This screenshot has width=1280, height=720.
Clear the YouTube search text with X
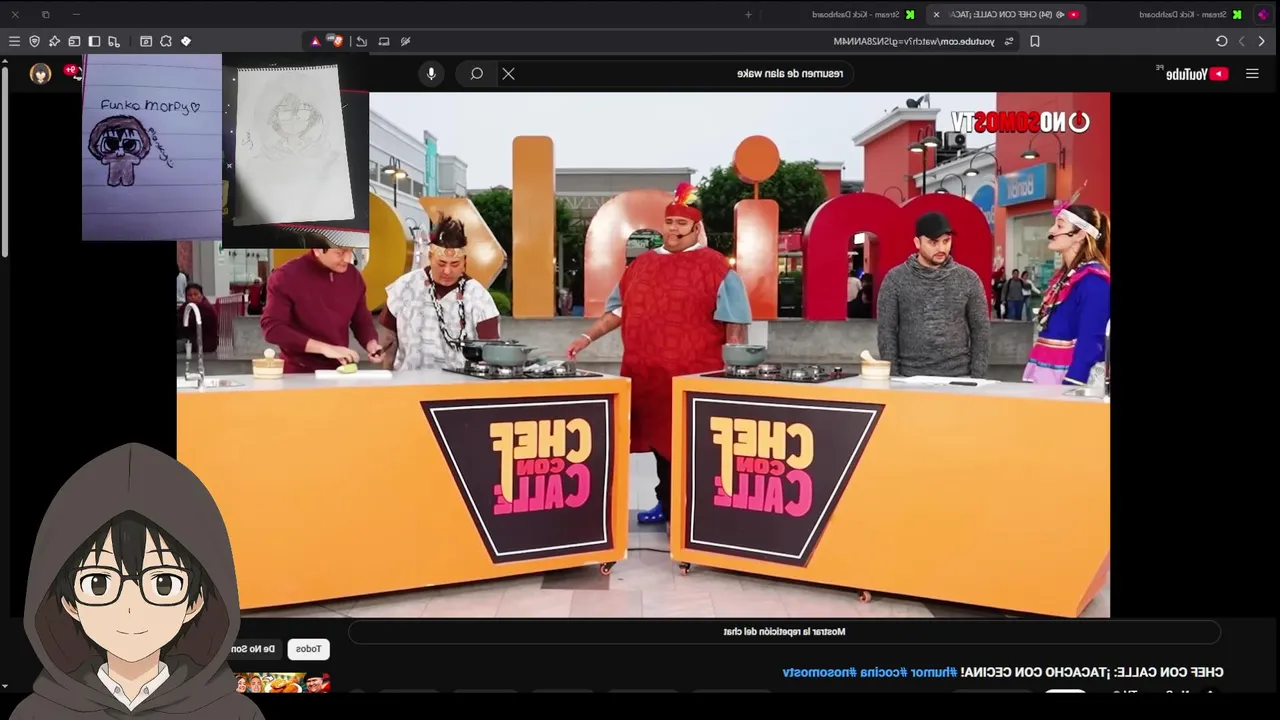click(508, 73)
